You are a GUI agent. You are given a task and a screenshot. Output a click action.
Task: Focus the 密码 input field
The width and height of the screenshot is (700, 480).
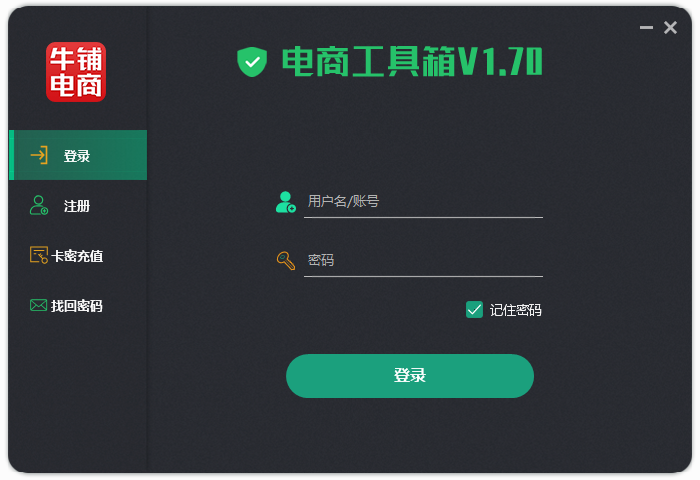pos(423,261)
